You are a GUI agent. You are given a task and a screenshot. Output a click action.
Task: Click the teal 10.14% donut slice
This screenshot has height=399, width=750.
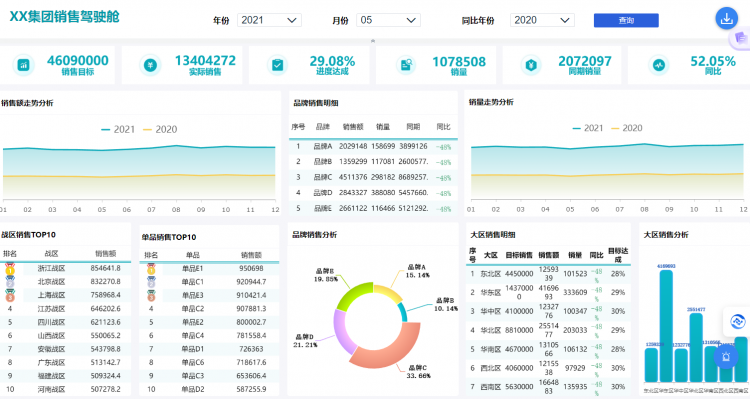[x=403, y=312]
